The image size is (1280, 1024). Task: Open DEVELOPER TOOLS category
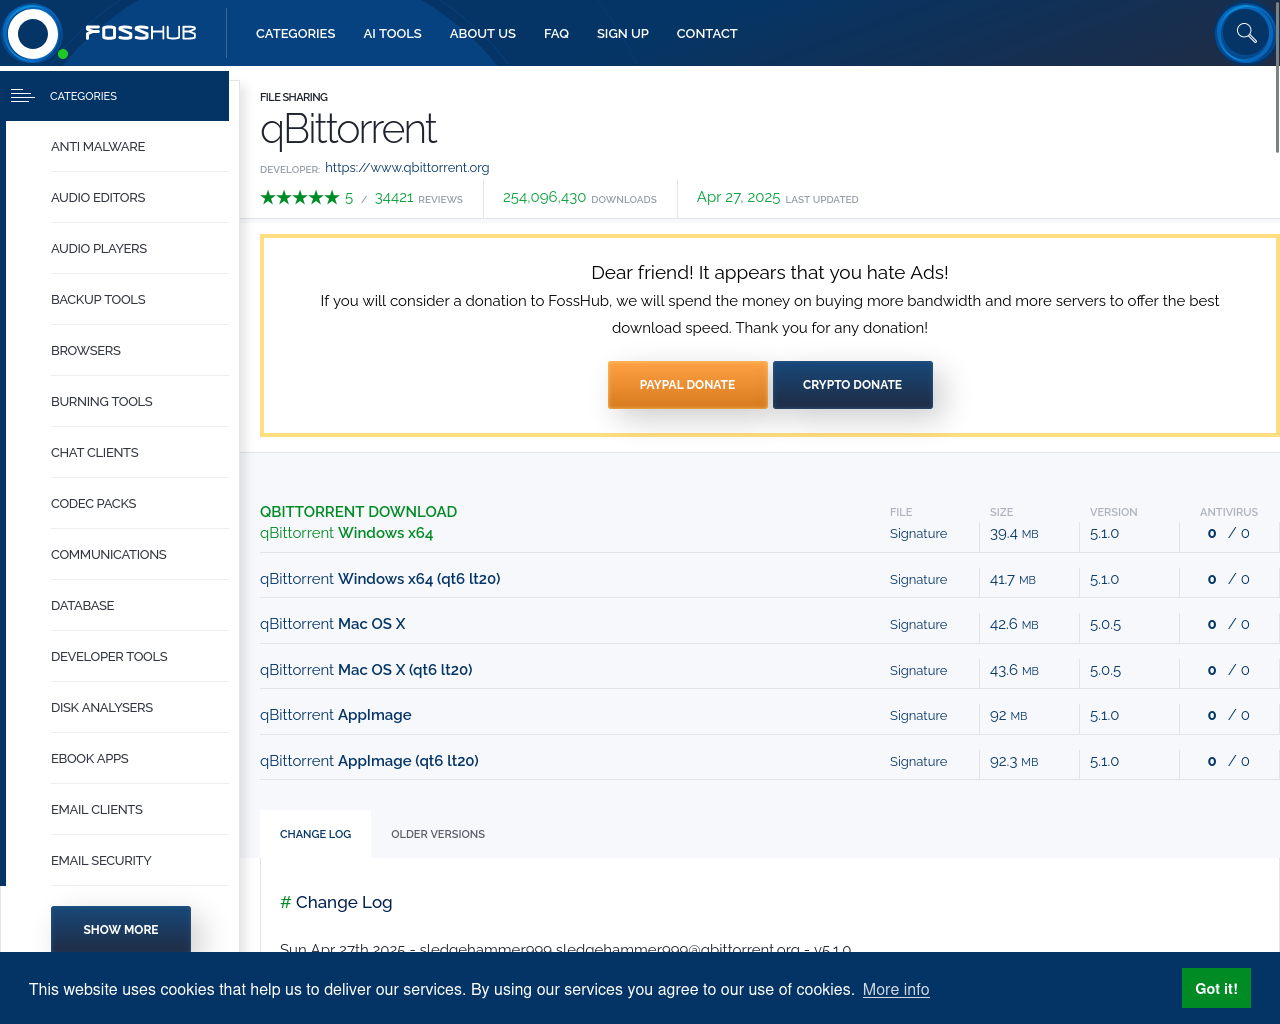click(109, 656)
